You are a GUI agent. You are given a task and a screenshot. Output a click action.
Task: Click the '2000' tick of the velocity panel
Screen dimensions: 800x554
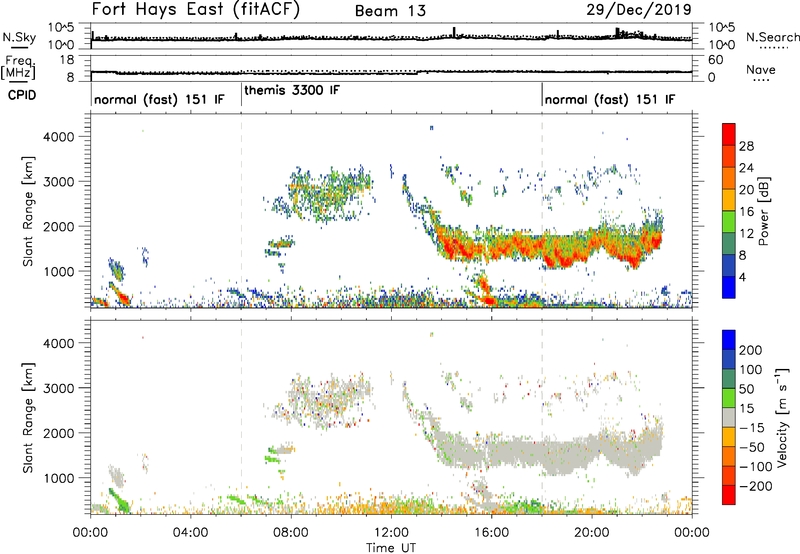(59, 433)
